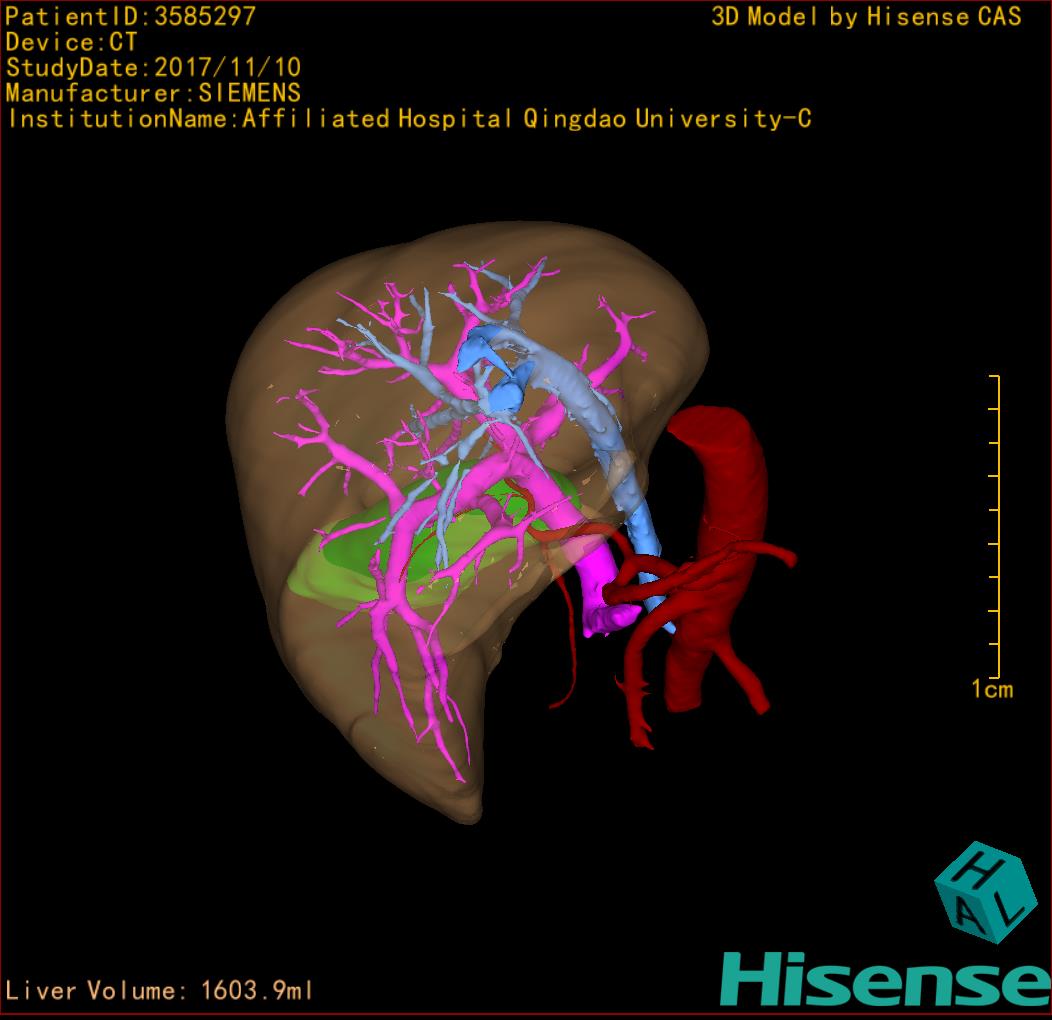Click the 3D Model by Hisense CAS text
The image size is (1052, 1020).
pos(866,16)
